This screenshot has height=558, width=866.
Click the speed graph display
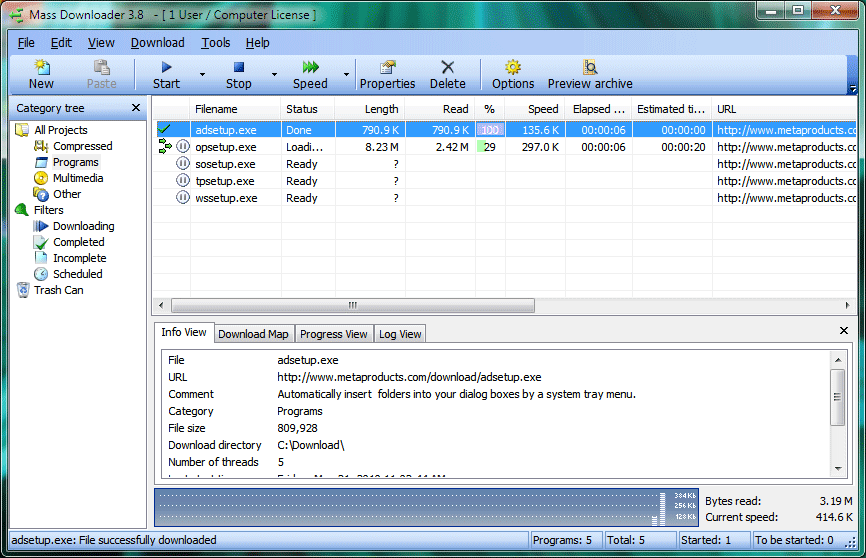tap(426, 507)
